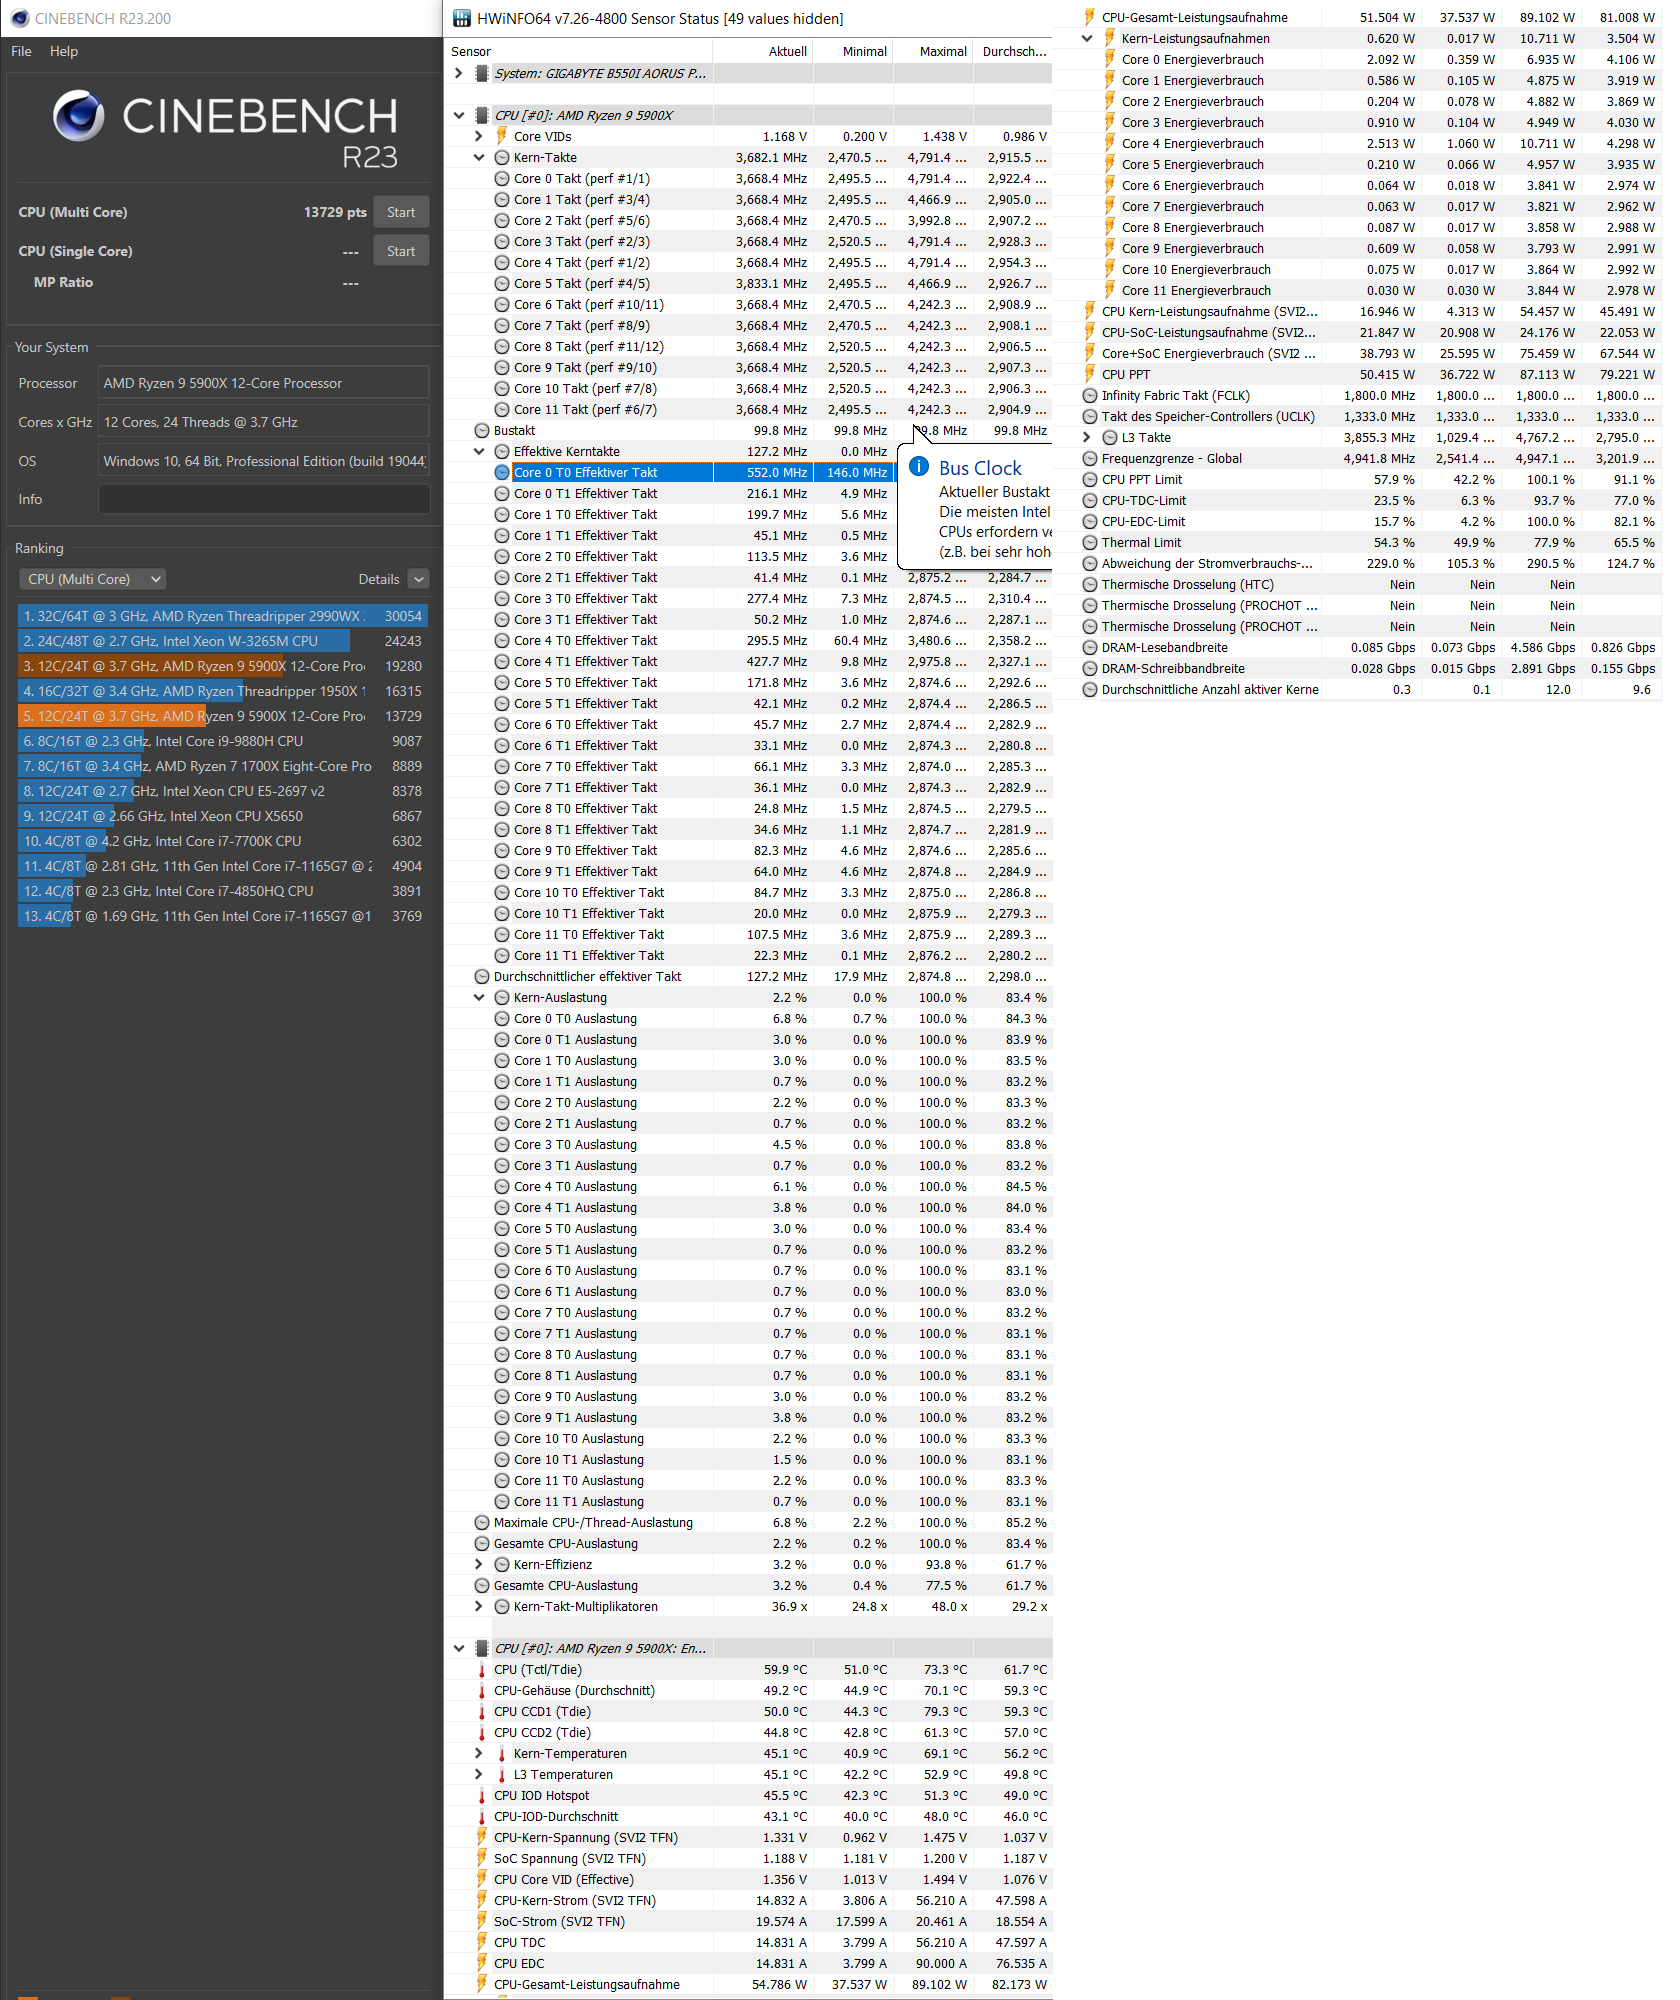Click the Durchsch... column header

tap(1014, 51)
